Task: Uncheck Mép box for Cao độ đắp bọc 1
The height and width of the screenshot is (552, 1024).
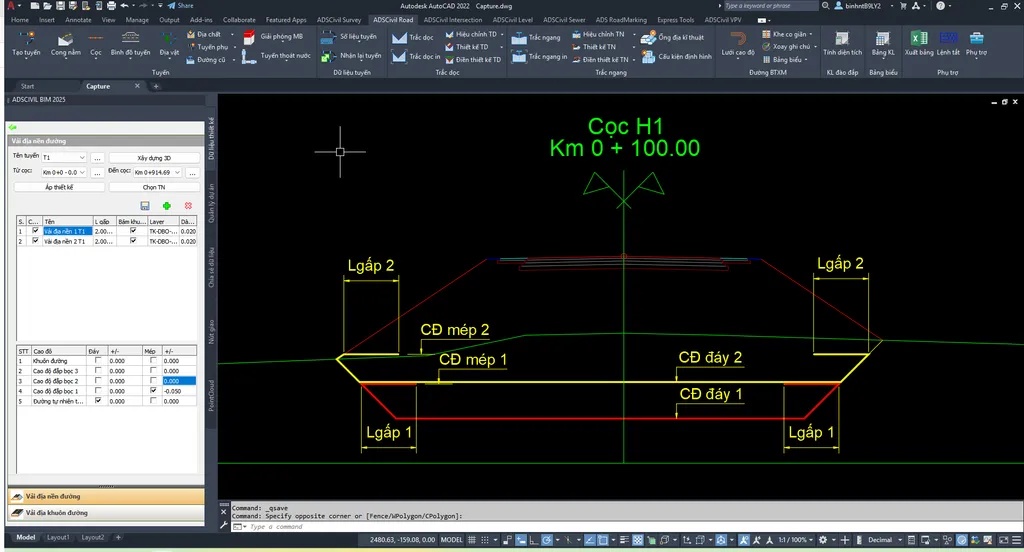Action: (153, 391)
